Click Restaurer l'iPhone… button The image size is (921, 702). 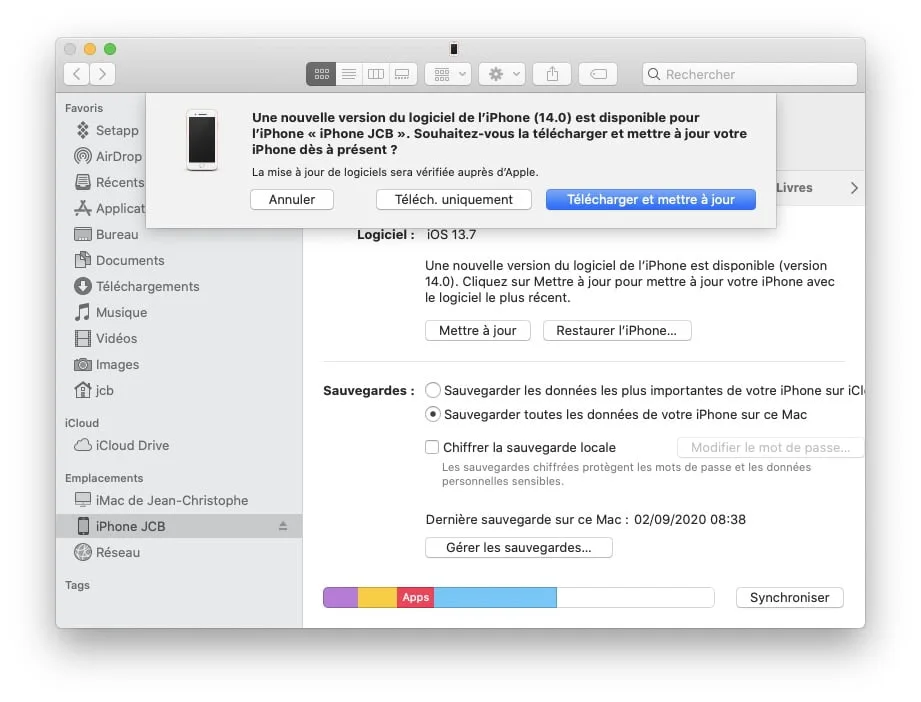pyautogui.click(x=617, y=331)
